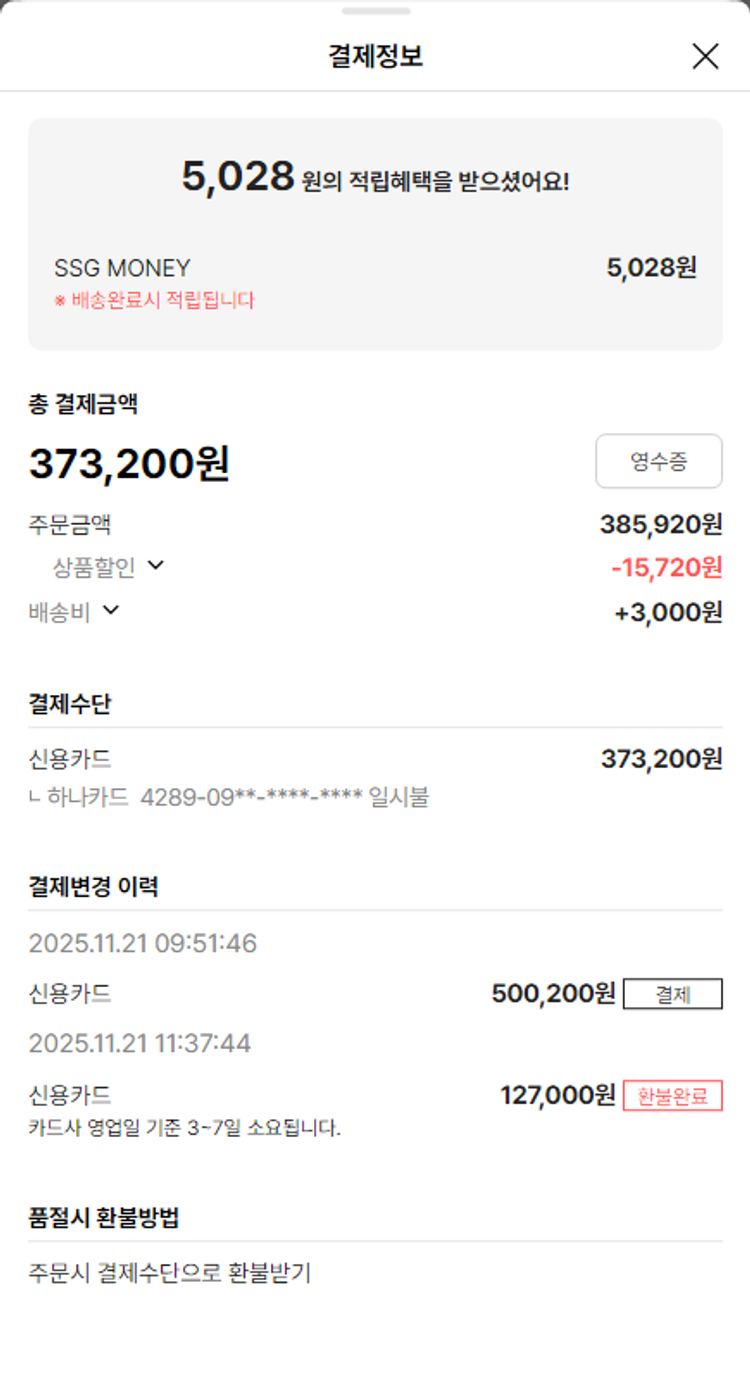Click the 하나카드 card number line
The height and width of the screenshot is (1393, 750).
[x=229, y=798]
